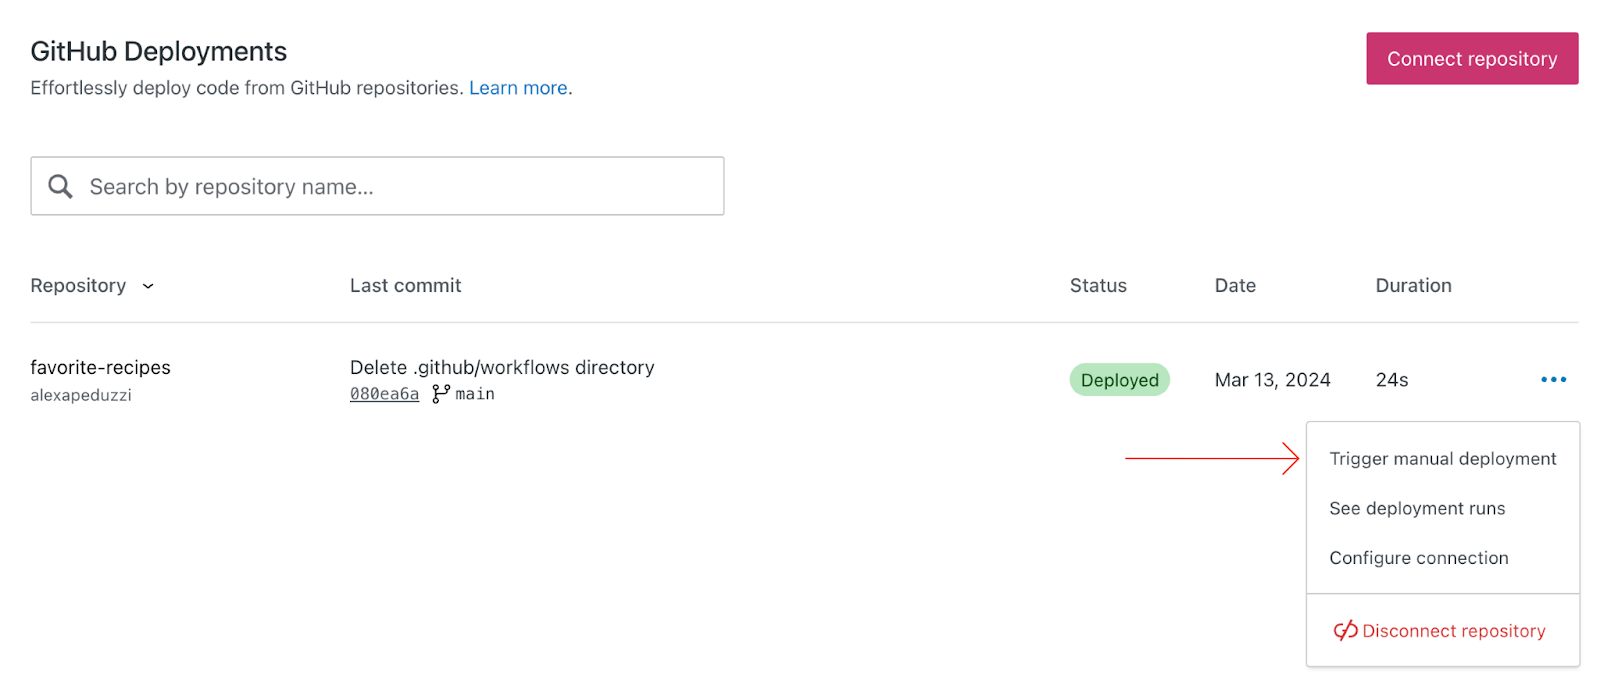
Task: Click the Duration column header
Action: coord(1413,286)
